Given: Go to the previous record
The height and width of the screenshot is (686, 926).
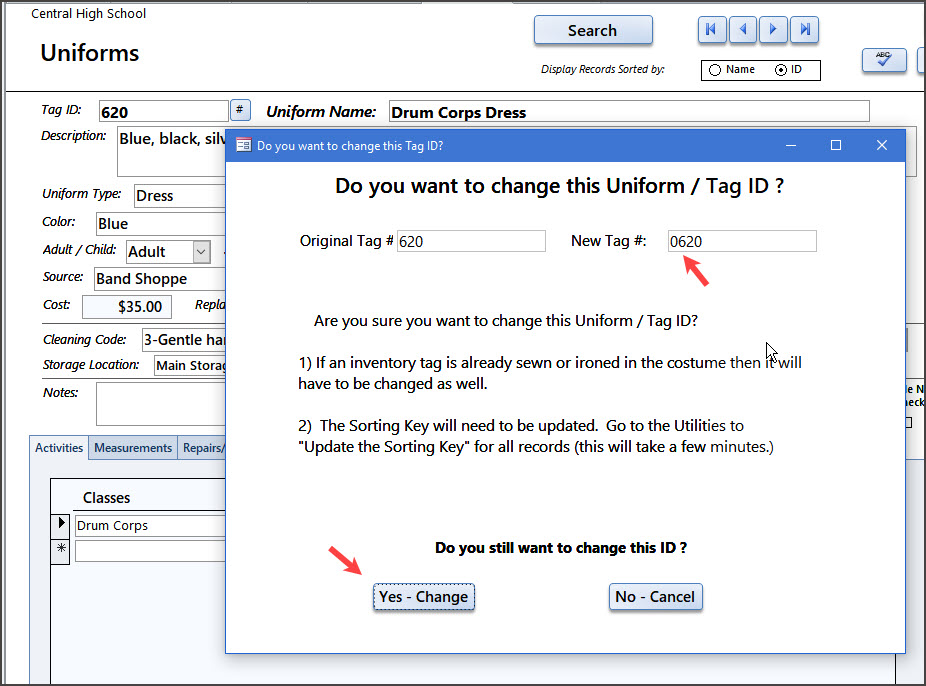Looking at the screenshot, I should [x=742, y=30].
